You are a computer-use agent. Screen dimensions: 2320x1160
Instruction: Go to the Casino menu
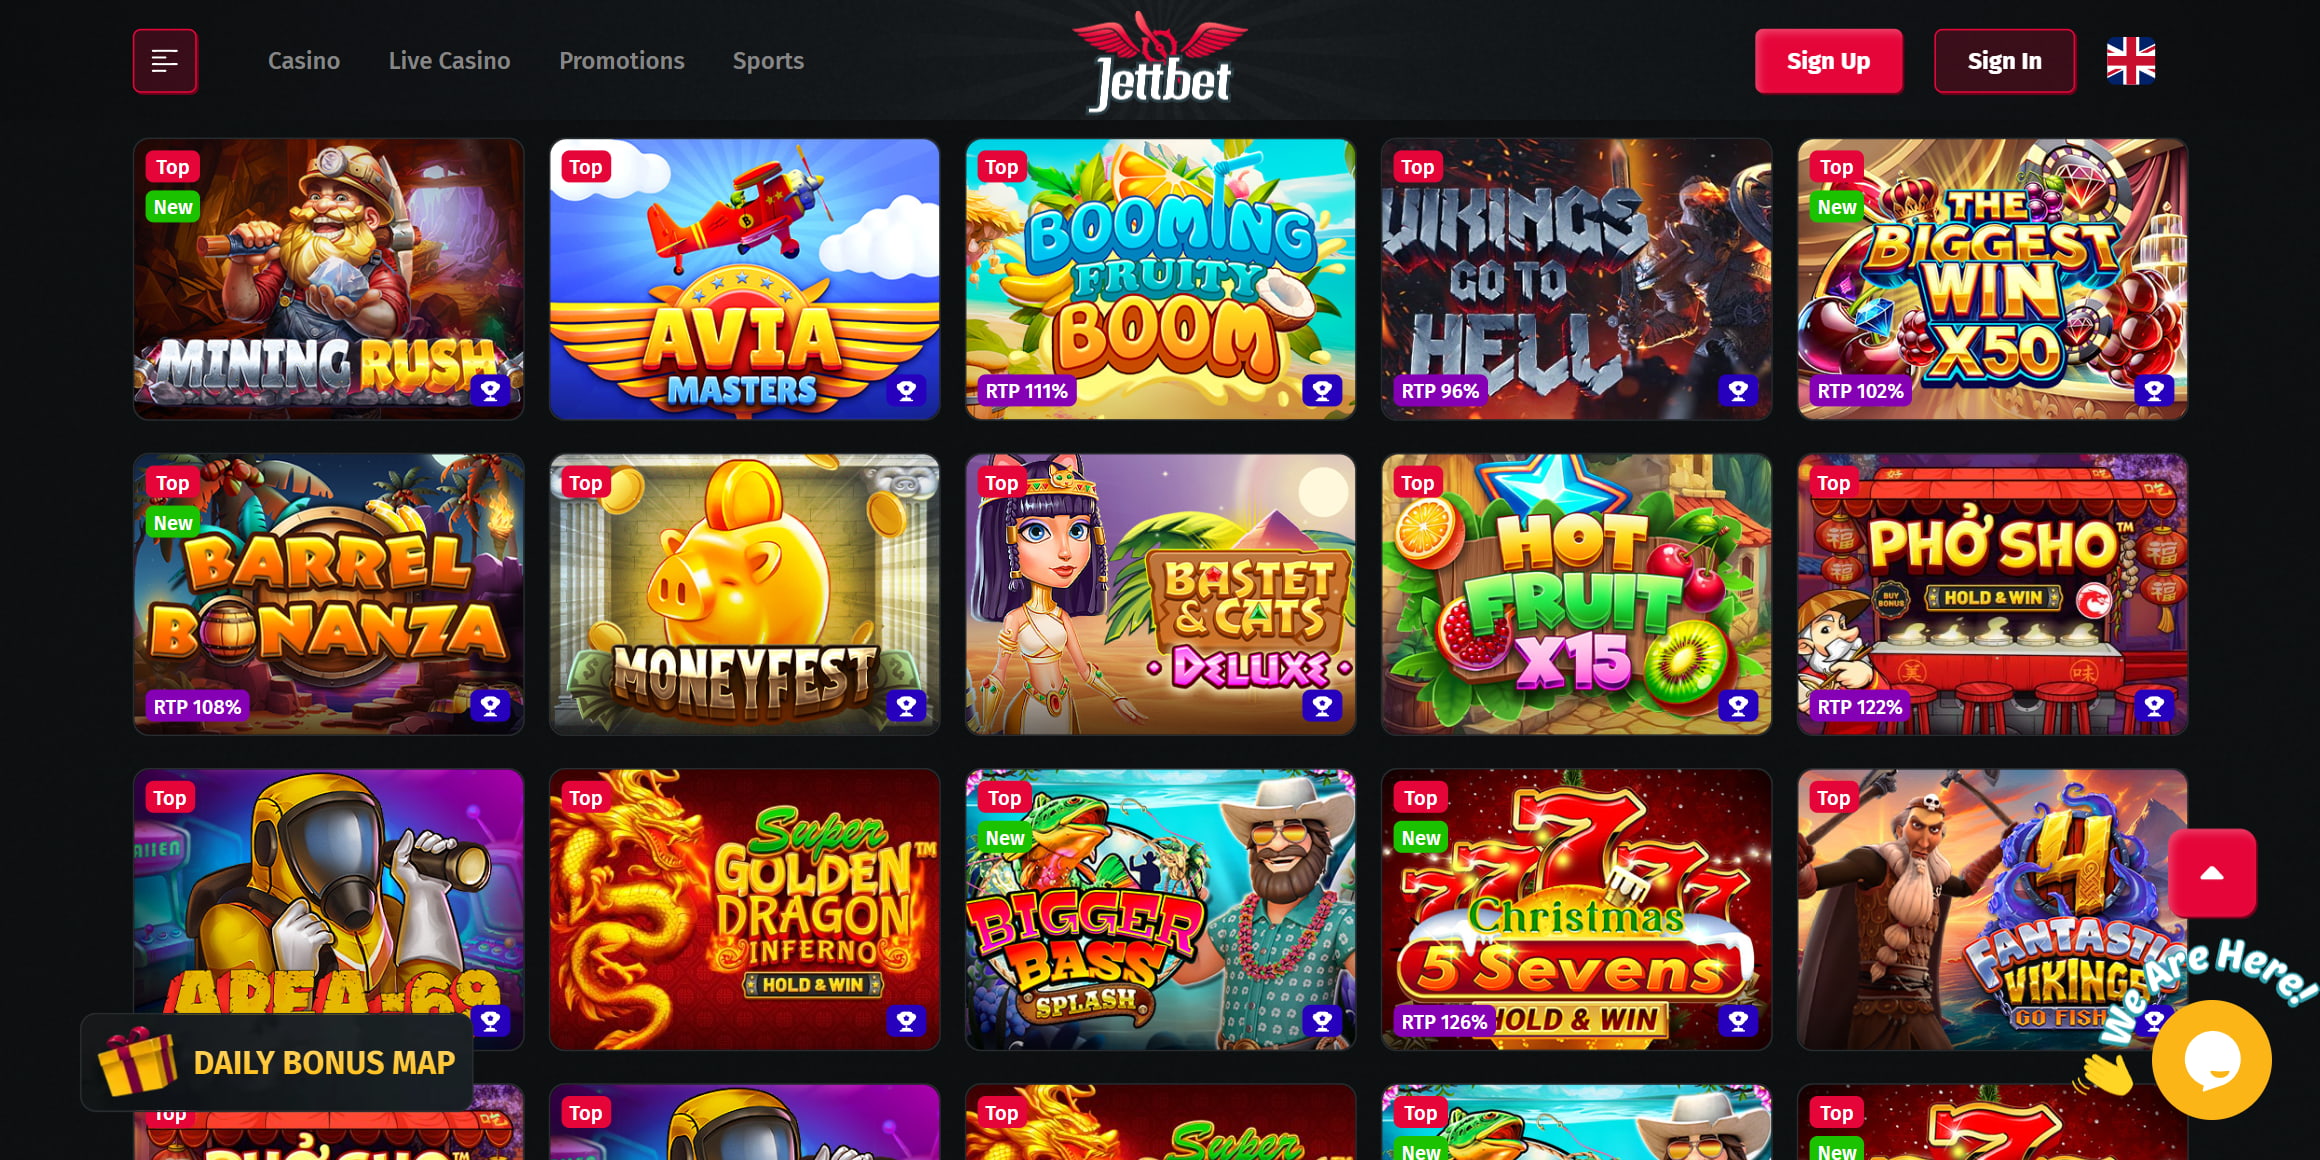pyautogui.click(x=304, y=61)
